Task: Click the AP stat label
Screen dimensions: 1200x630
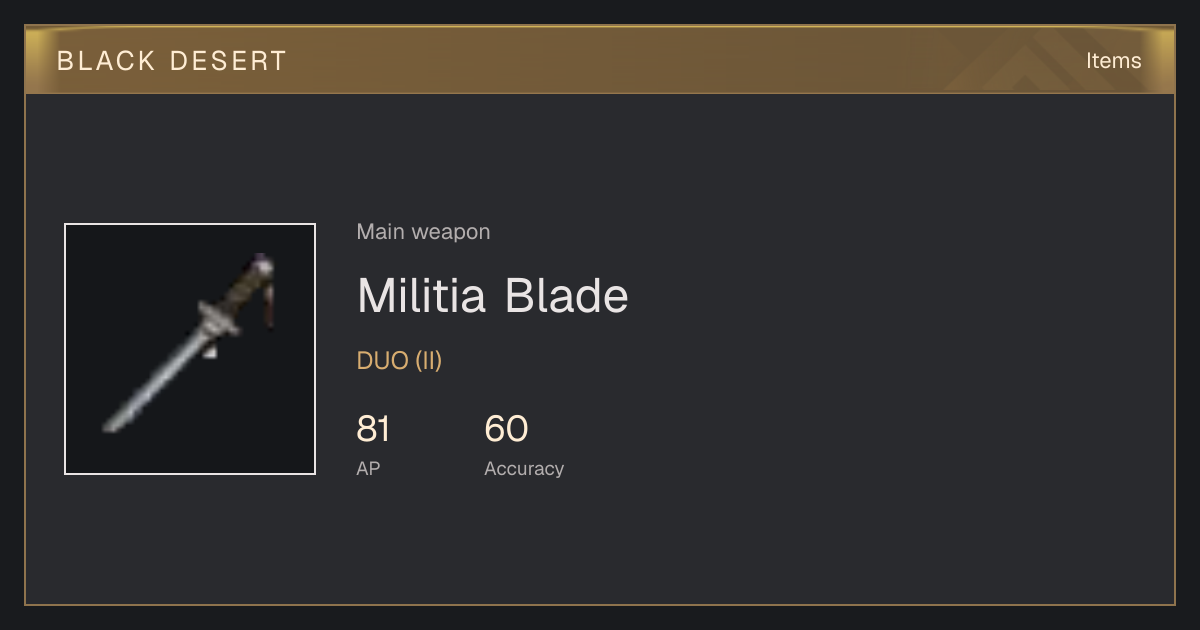Action: [368, 468]
